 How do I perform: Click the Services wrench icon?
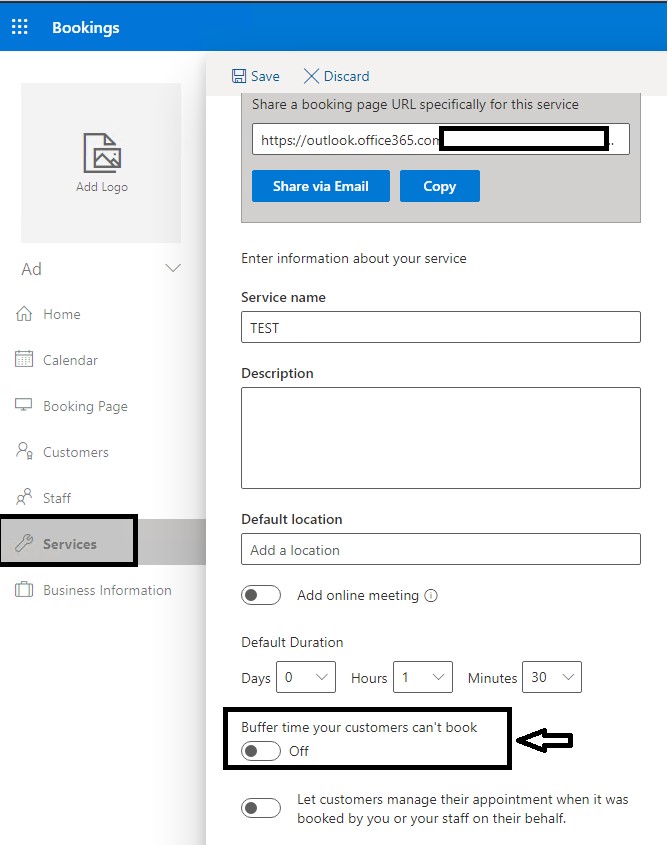[x=24, y=543]
